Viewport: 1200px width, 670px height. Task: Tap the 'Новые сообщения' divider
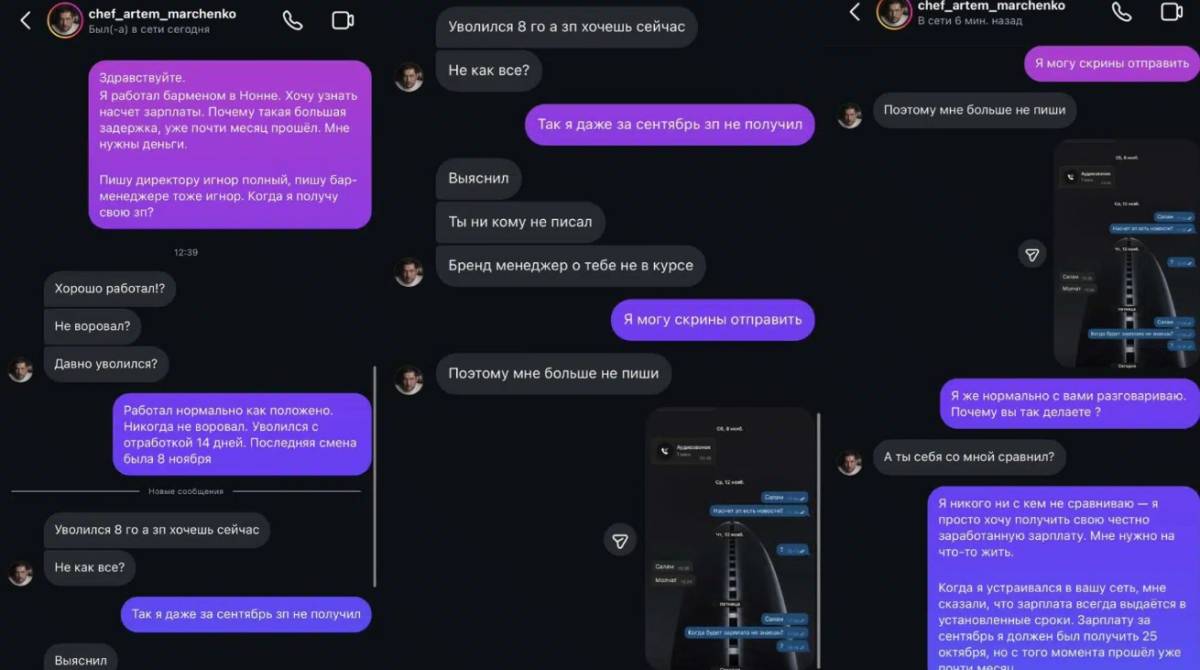tap(186, 491)
